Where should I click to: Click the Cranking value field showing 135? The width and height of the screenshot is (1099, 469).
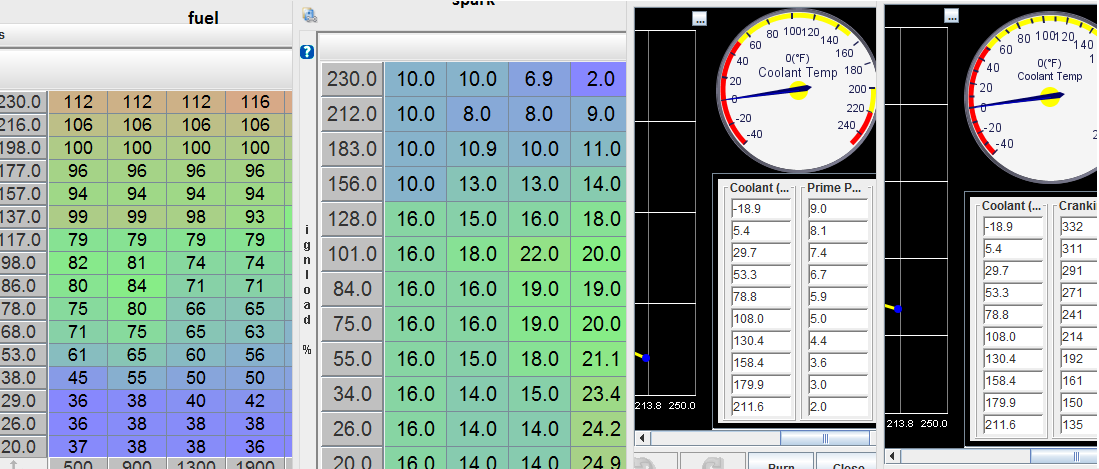click(x=1078, y=425)
